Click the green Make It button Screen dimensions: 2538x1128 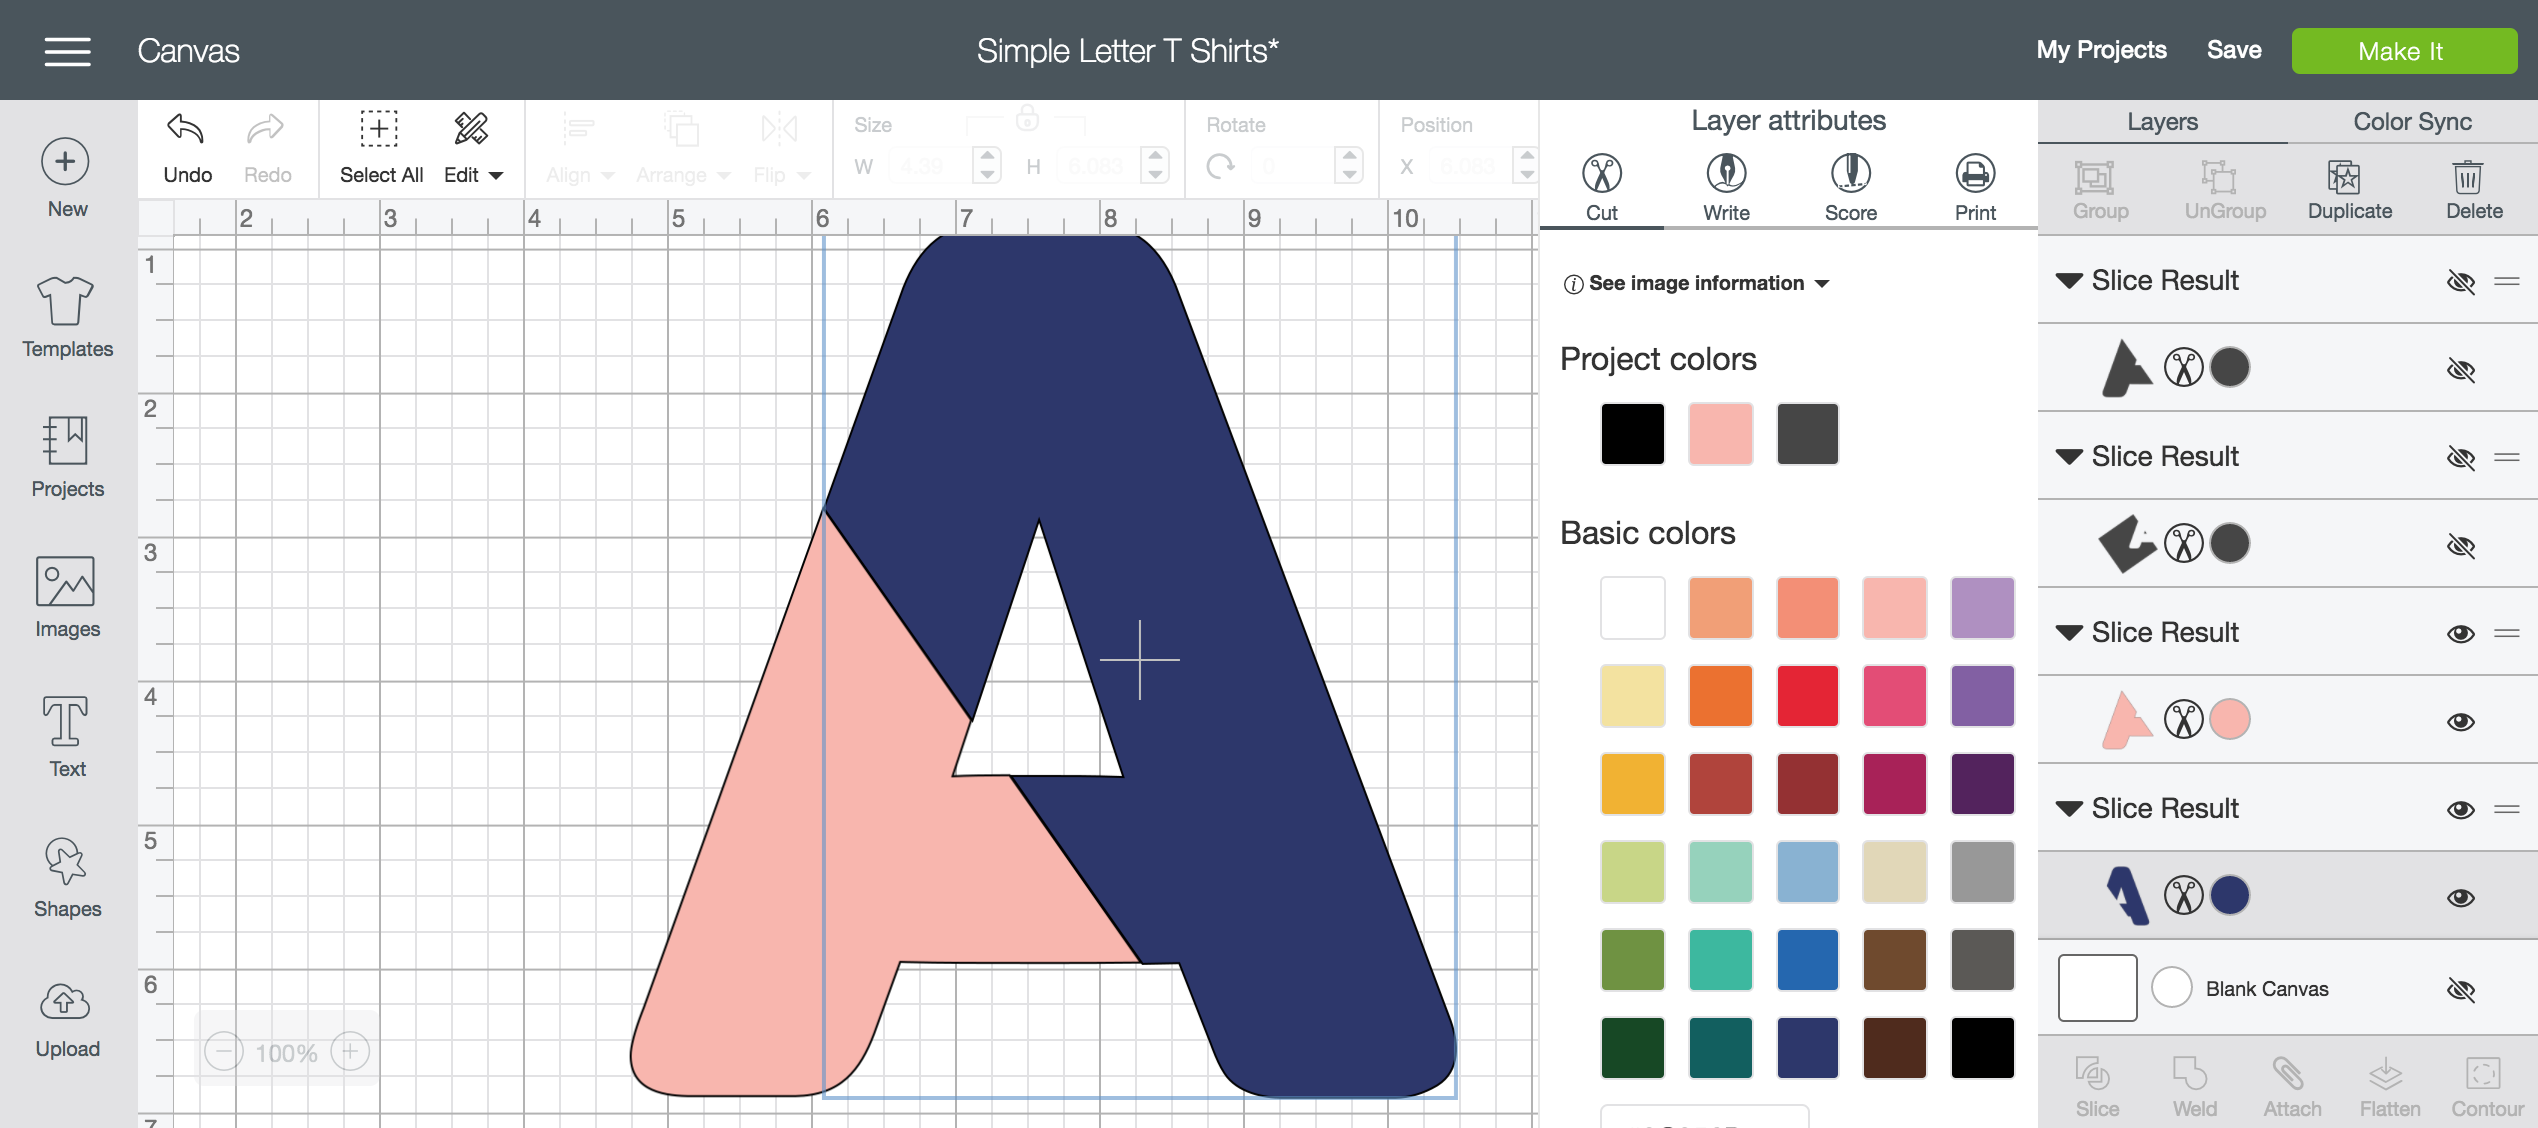coord(2403,51)
